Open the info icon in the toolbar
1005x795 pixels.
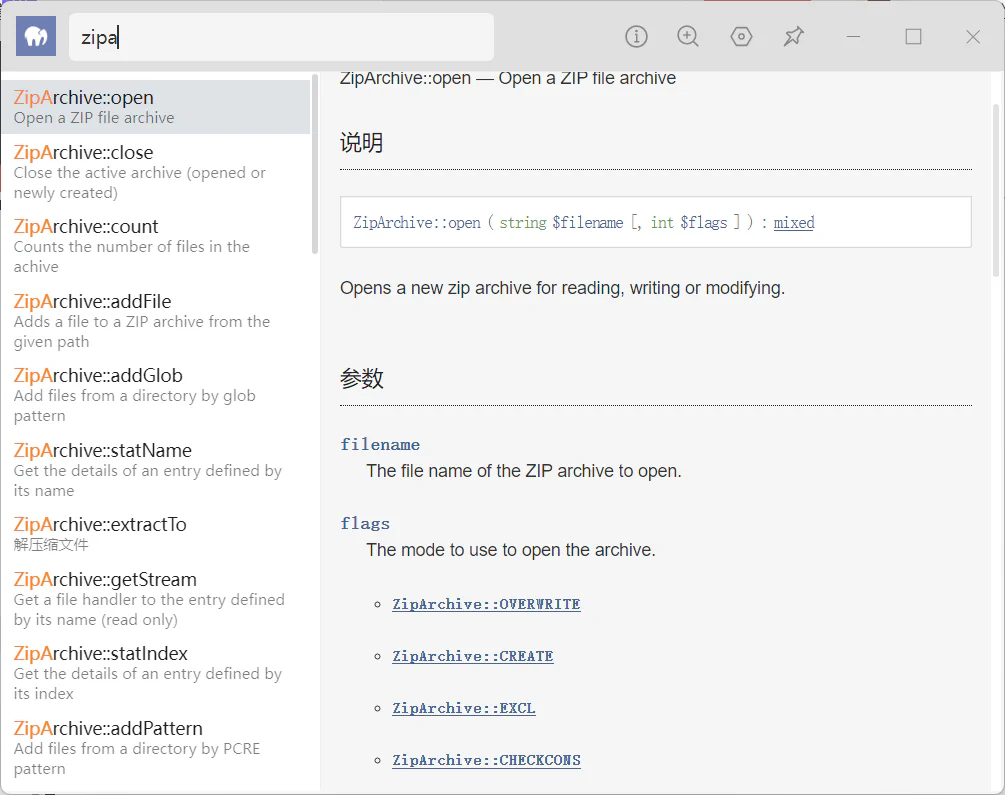point(636,37)
